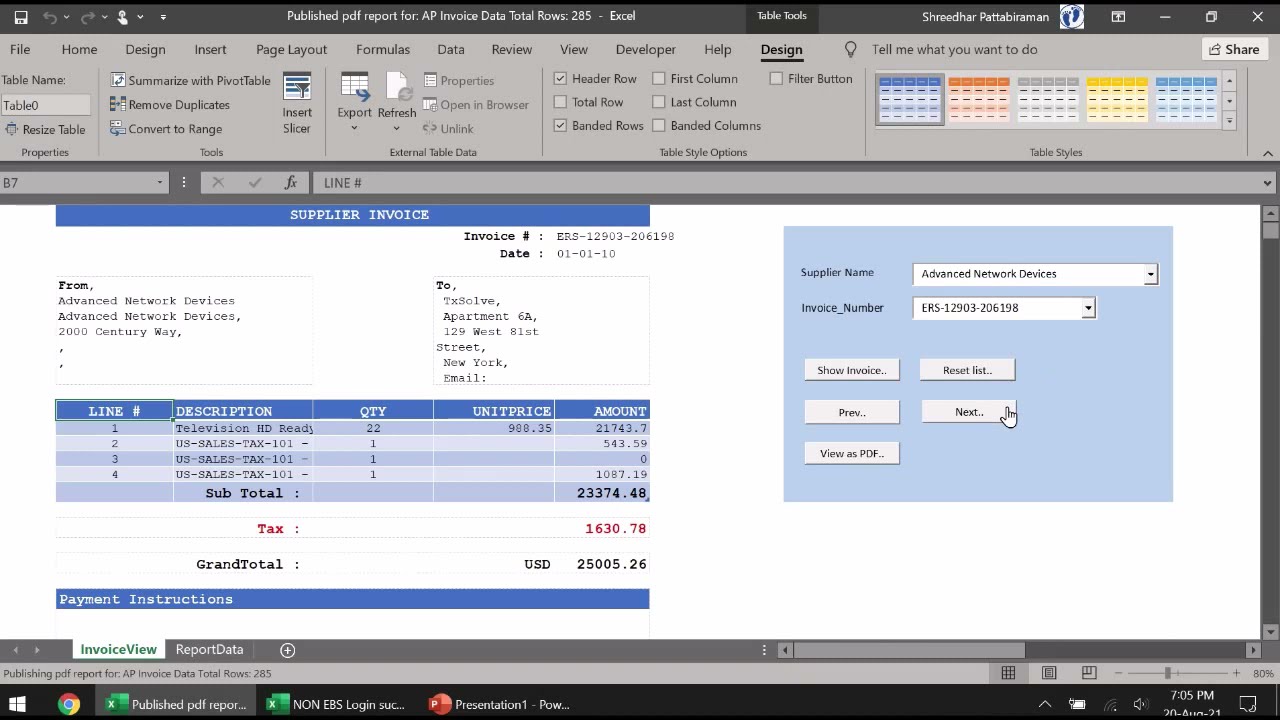1280x720 pixels.
Task: Expand the formula bar
Action: tap(1267, 183)
